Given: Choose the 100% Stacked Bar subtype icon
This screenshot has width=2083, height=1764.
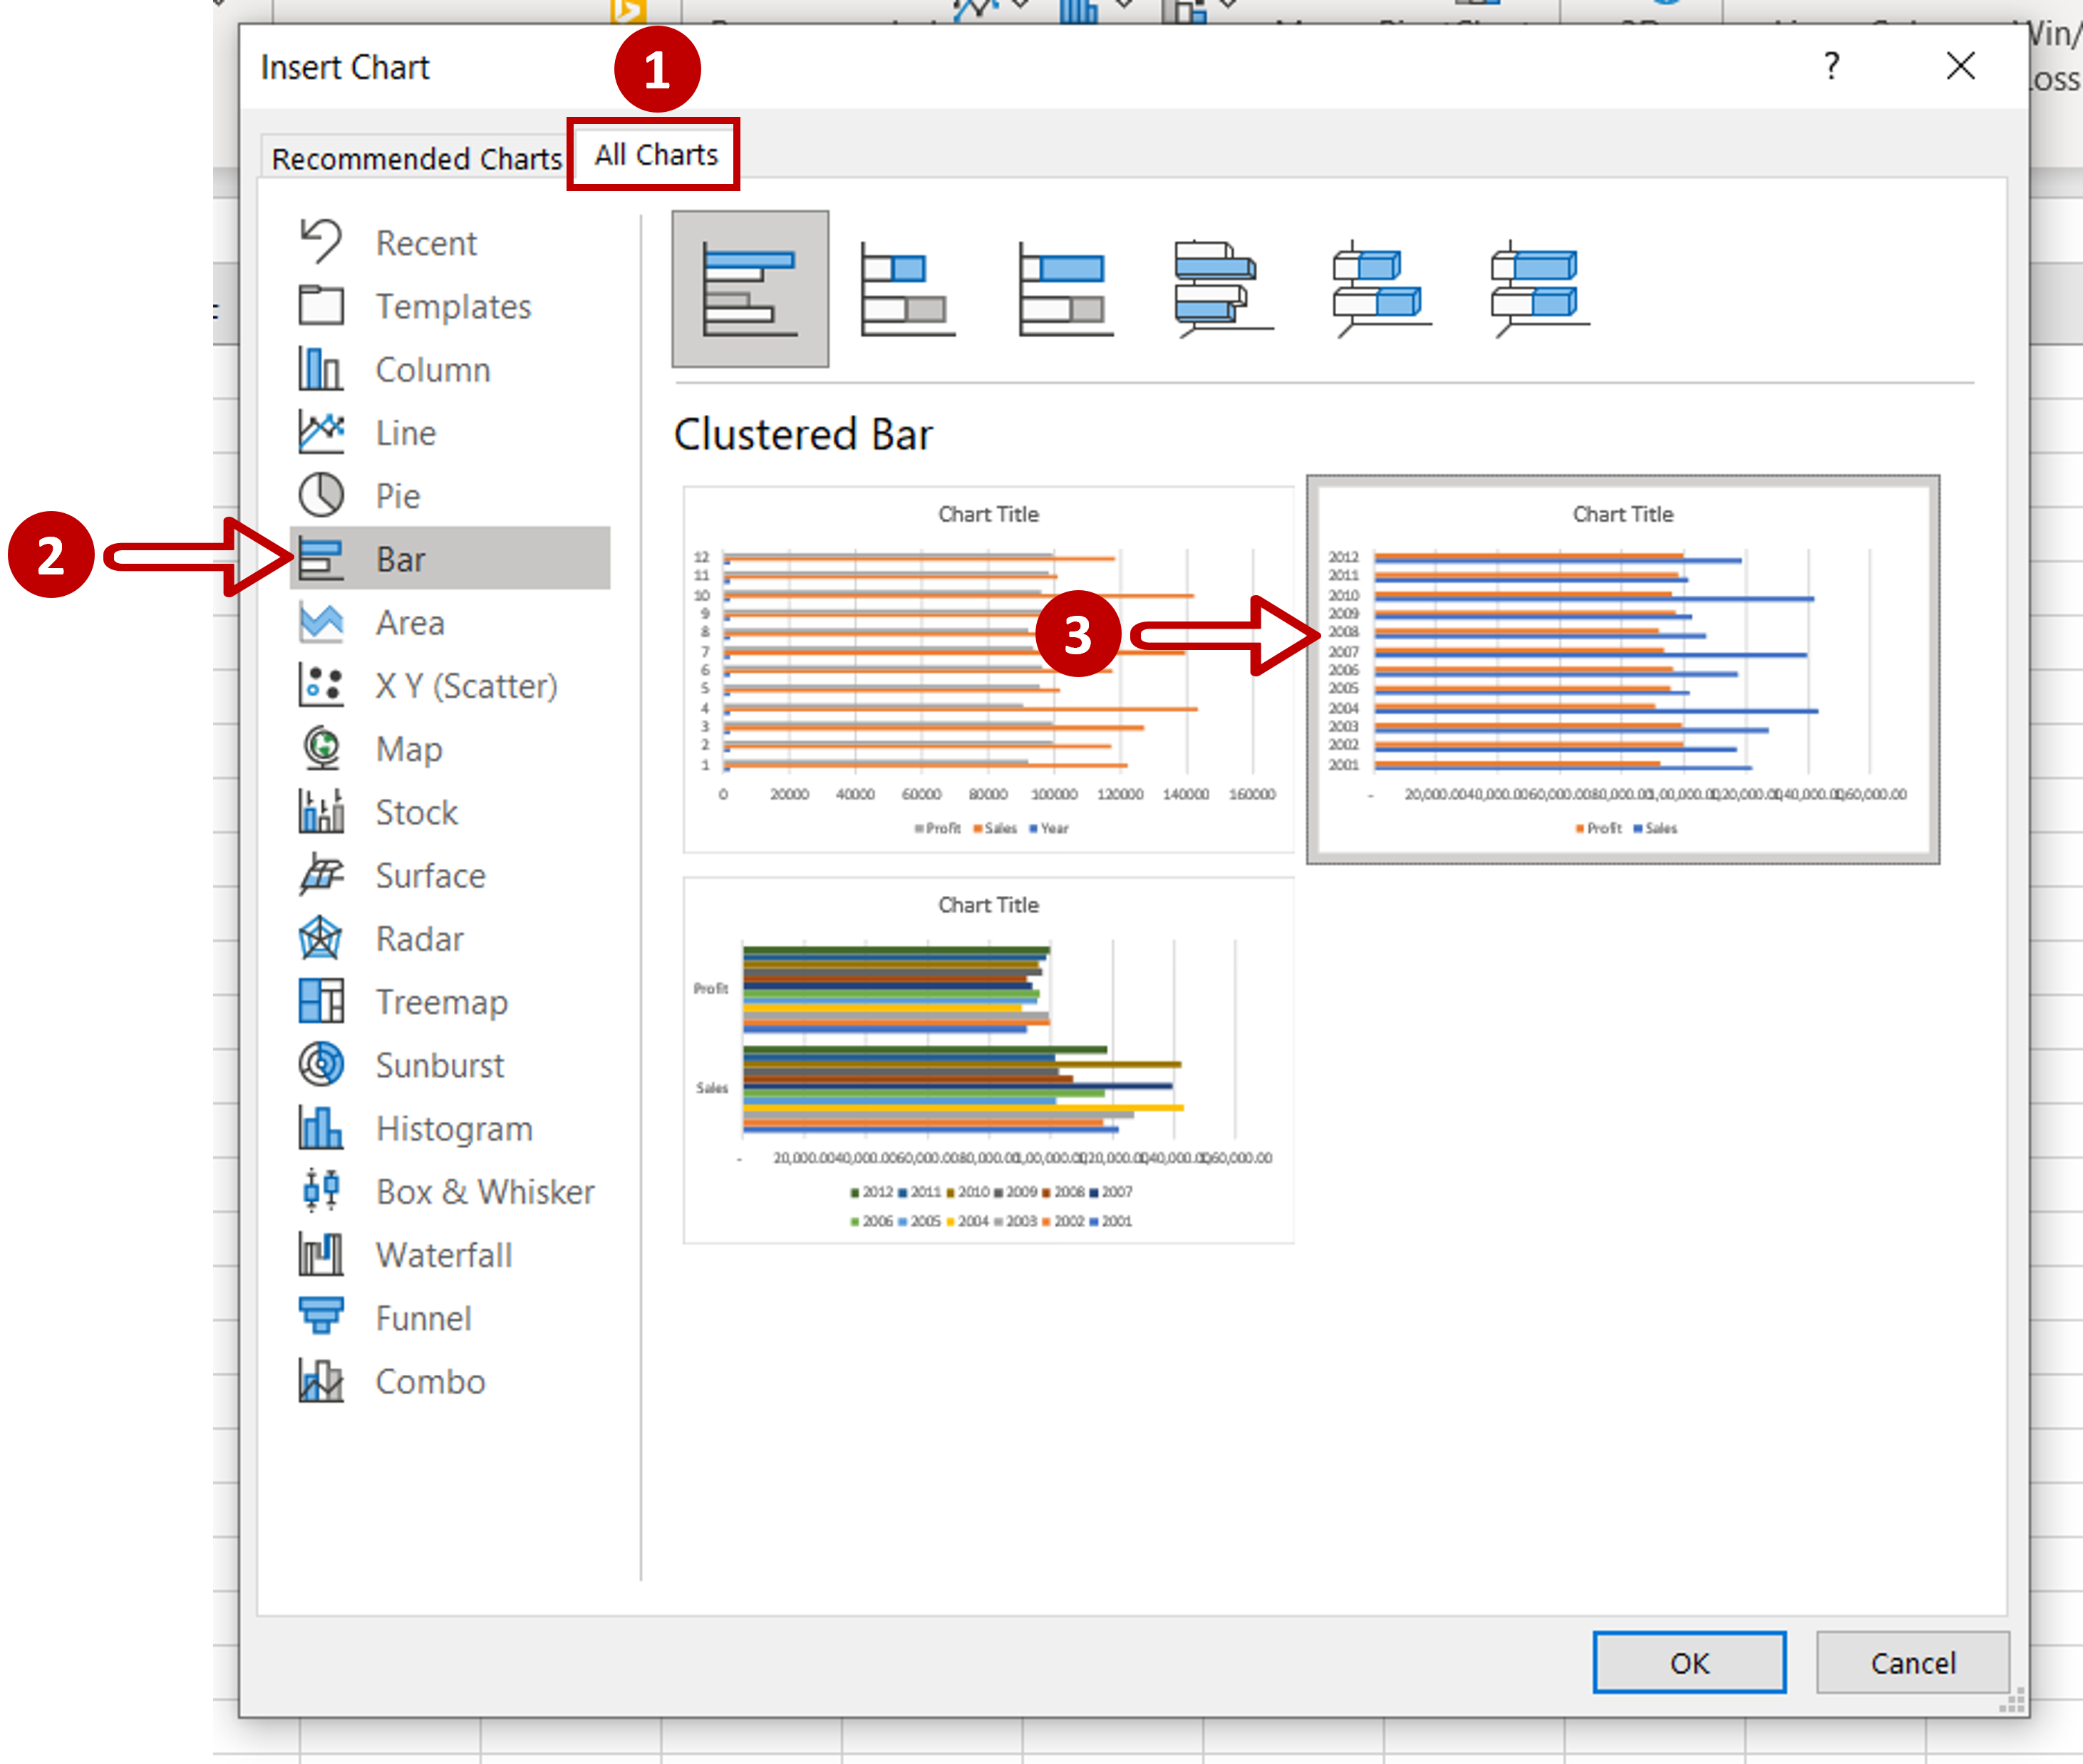Looking at the screenshot, I should point(1065,289).
